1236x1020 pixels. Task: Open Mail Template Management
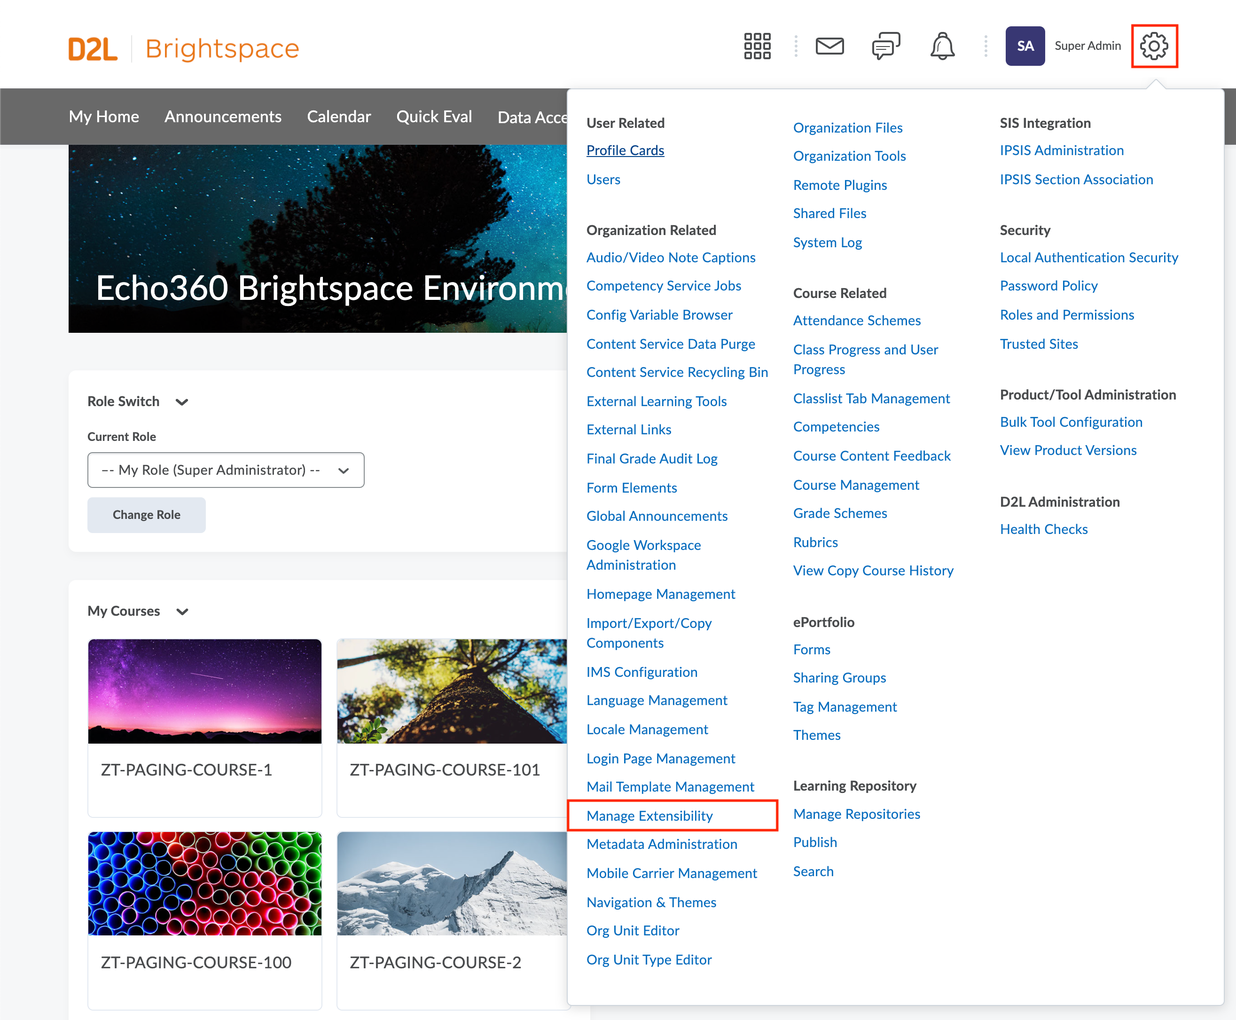pyautogui.click(x=670, y=787)
